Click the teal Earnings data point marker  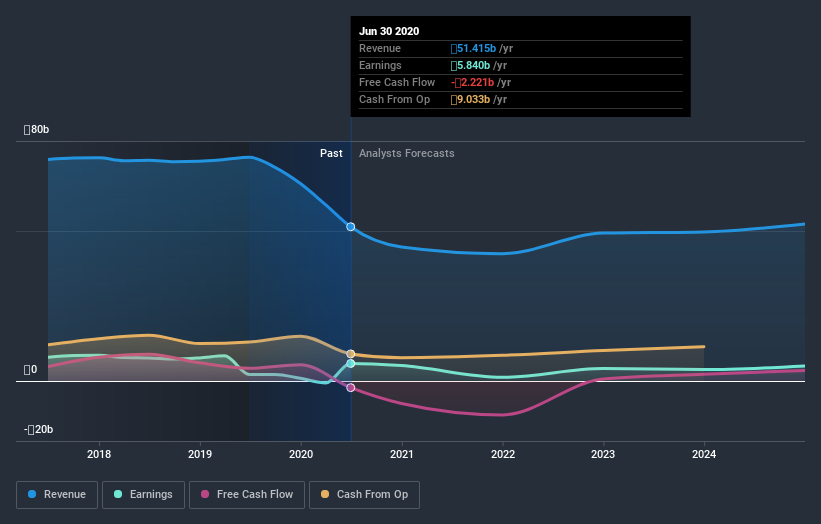[351, 363]
